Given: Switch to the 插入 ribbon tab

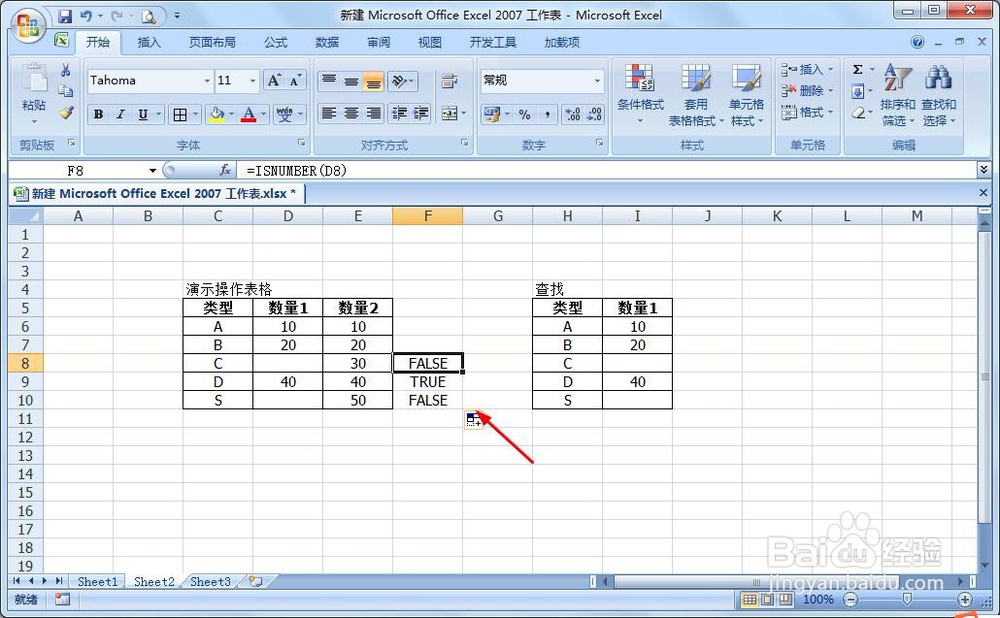Looking at the screenshot, I should tap(147, 42).
